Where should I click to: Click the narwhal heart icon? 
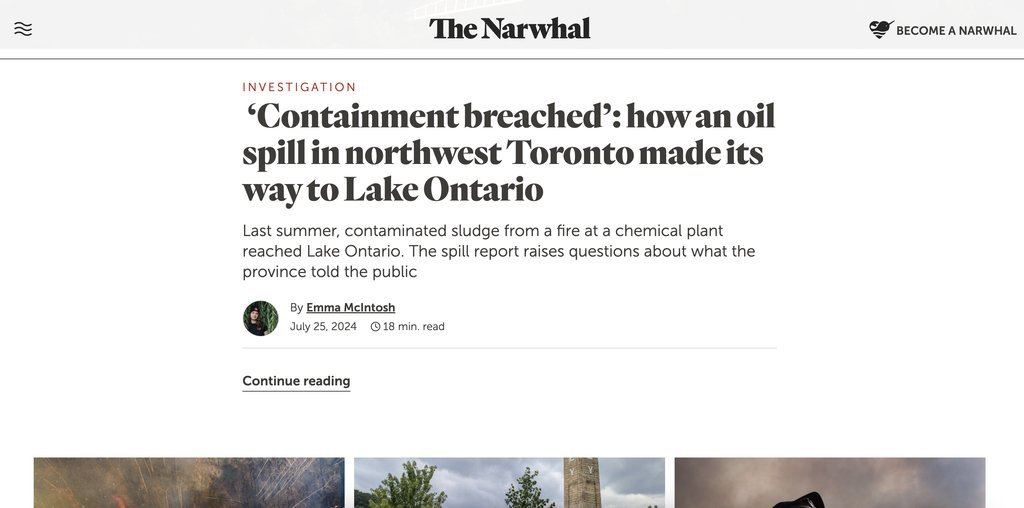pos(881,29)
